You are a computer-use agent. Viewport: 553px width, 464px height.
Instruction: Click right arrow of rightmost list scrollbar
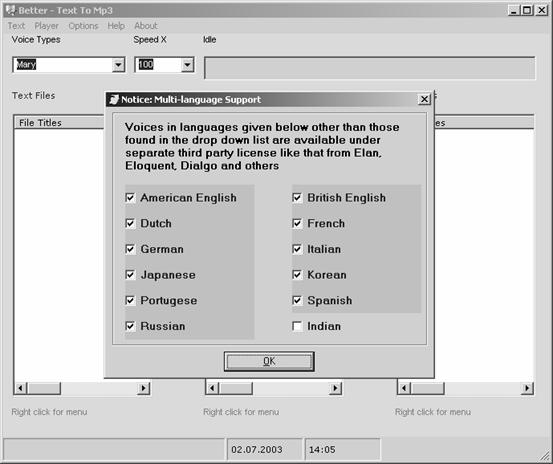click(527, 388)
